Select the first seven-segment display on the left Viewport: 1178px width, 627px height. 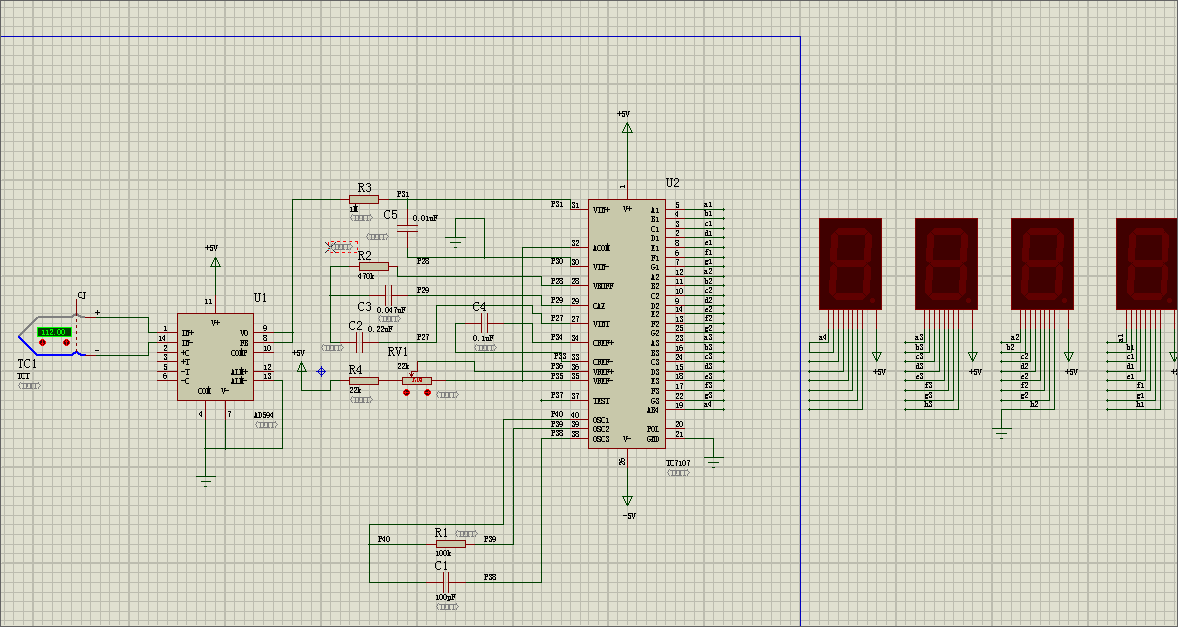pos(850,264)
